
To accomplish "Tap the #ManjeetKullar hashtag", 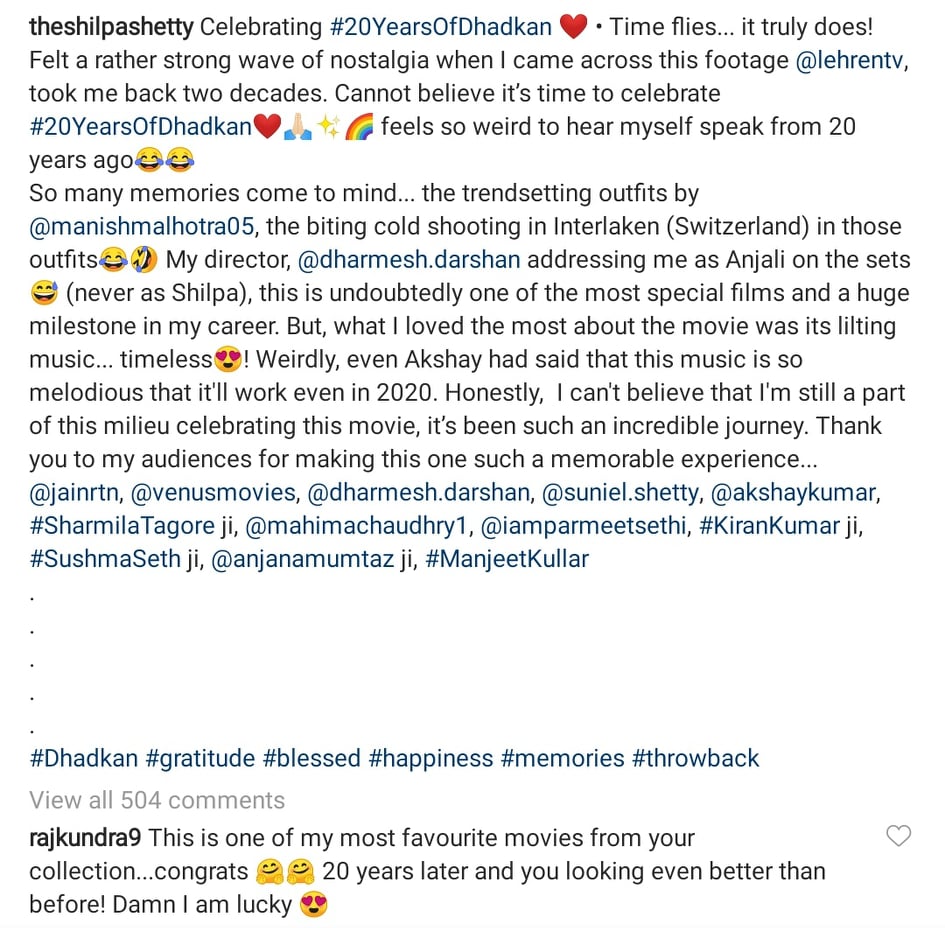I will pyautogui.click(x=507, y=559).
